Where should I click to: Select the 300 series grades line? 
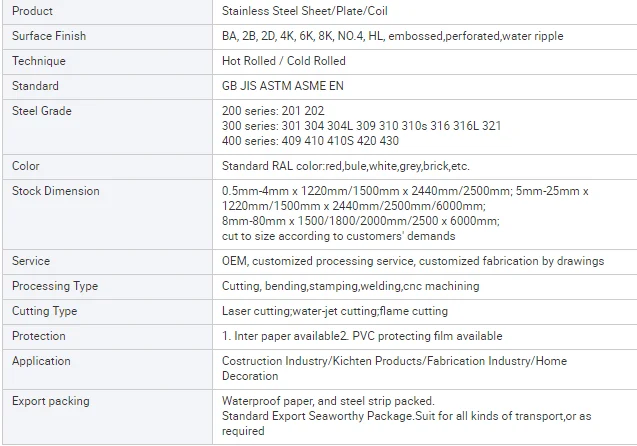pyautogui.click(x=361, y=126)
